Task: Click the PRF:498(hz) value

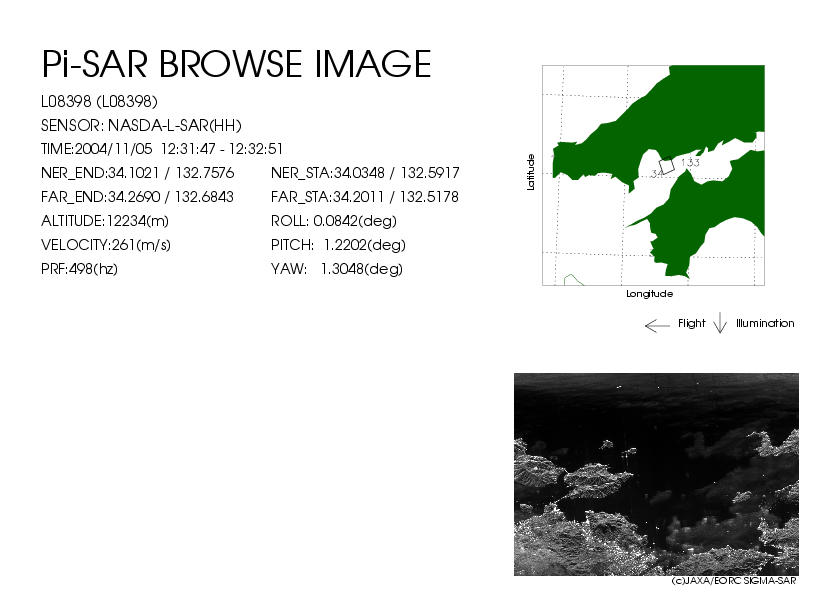Action: [x=79, y=269]
